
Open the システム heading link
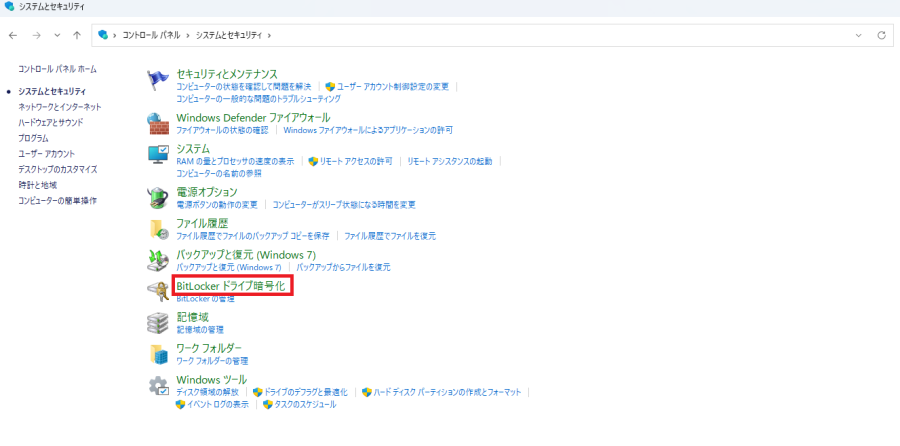[193, 149]
